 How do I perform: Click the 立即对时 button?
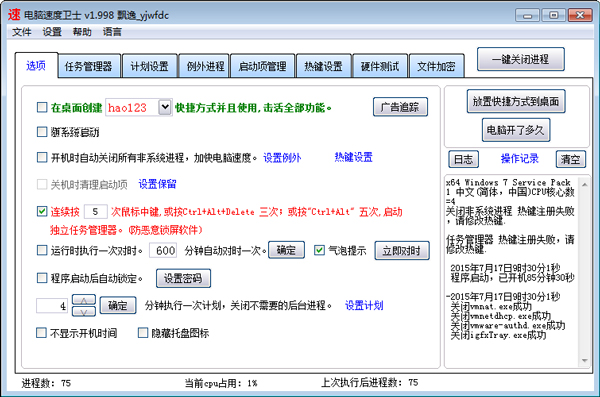coord(402,251)
